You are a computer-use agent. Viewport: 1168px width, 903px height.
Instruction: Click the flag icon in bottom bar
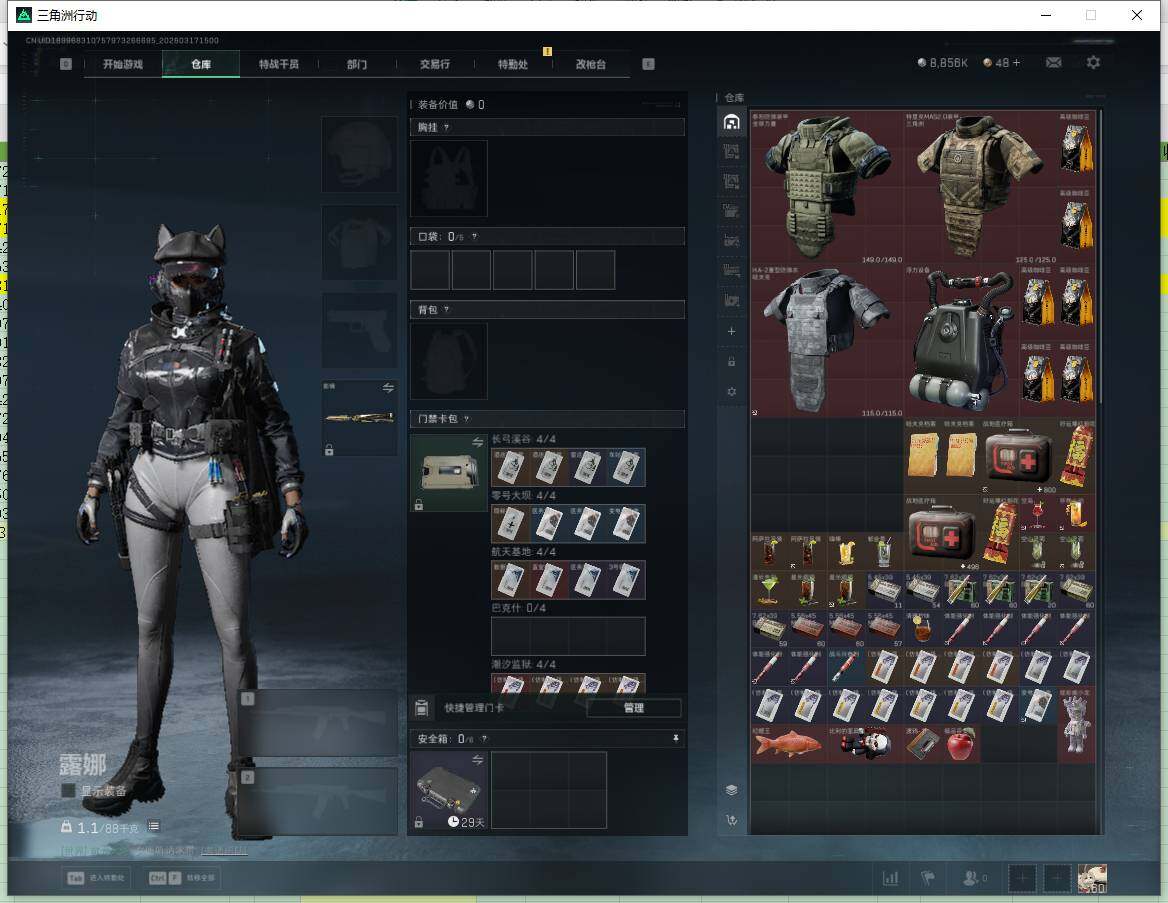click(x=927, y=878)
